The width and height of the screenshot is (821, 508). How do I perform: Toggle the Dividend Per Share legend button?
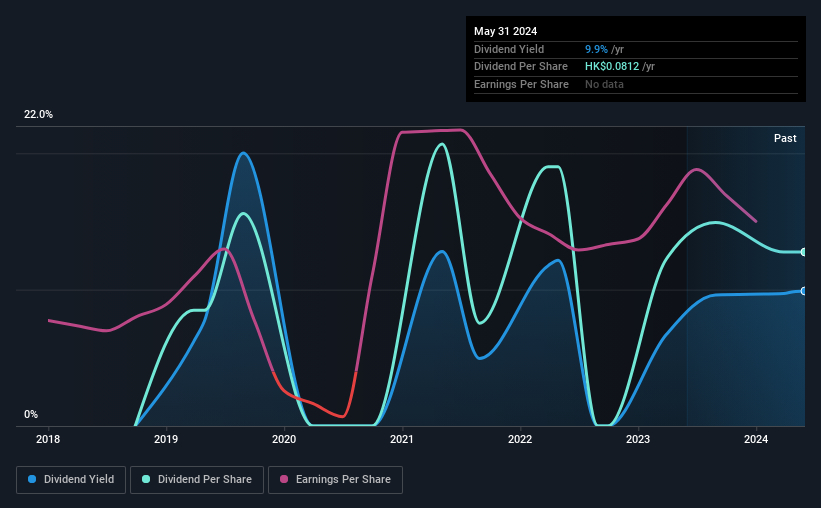(x=197, y=479)
